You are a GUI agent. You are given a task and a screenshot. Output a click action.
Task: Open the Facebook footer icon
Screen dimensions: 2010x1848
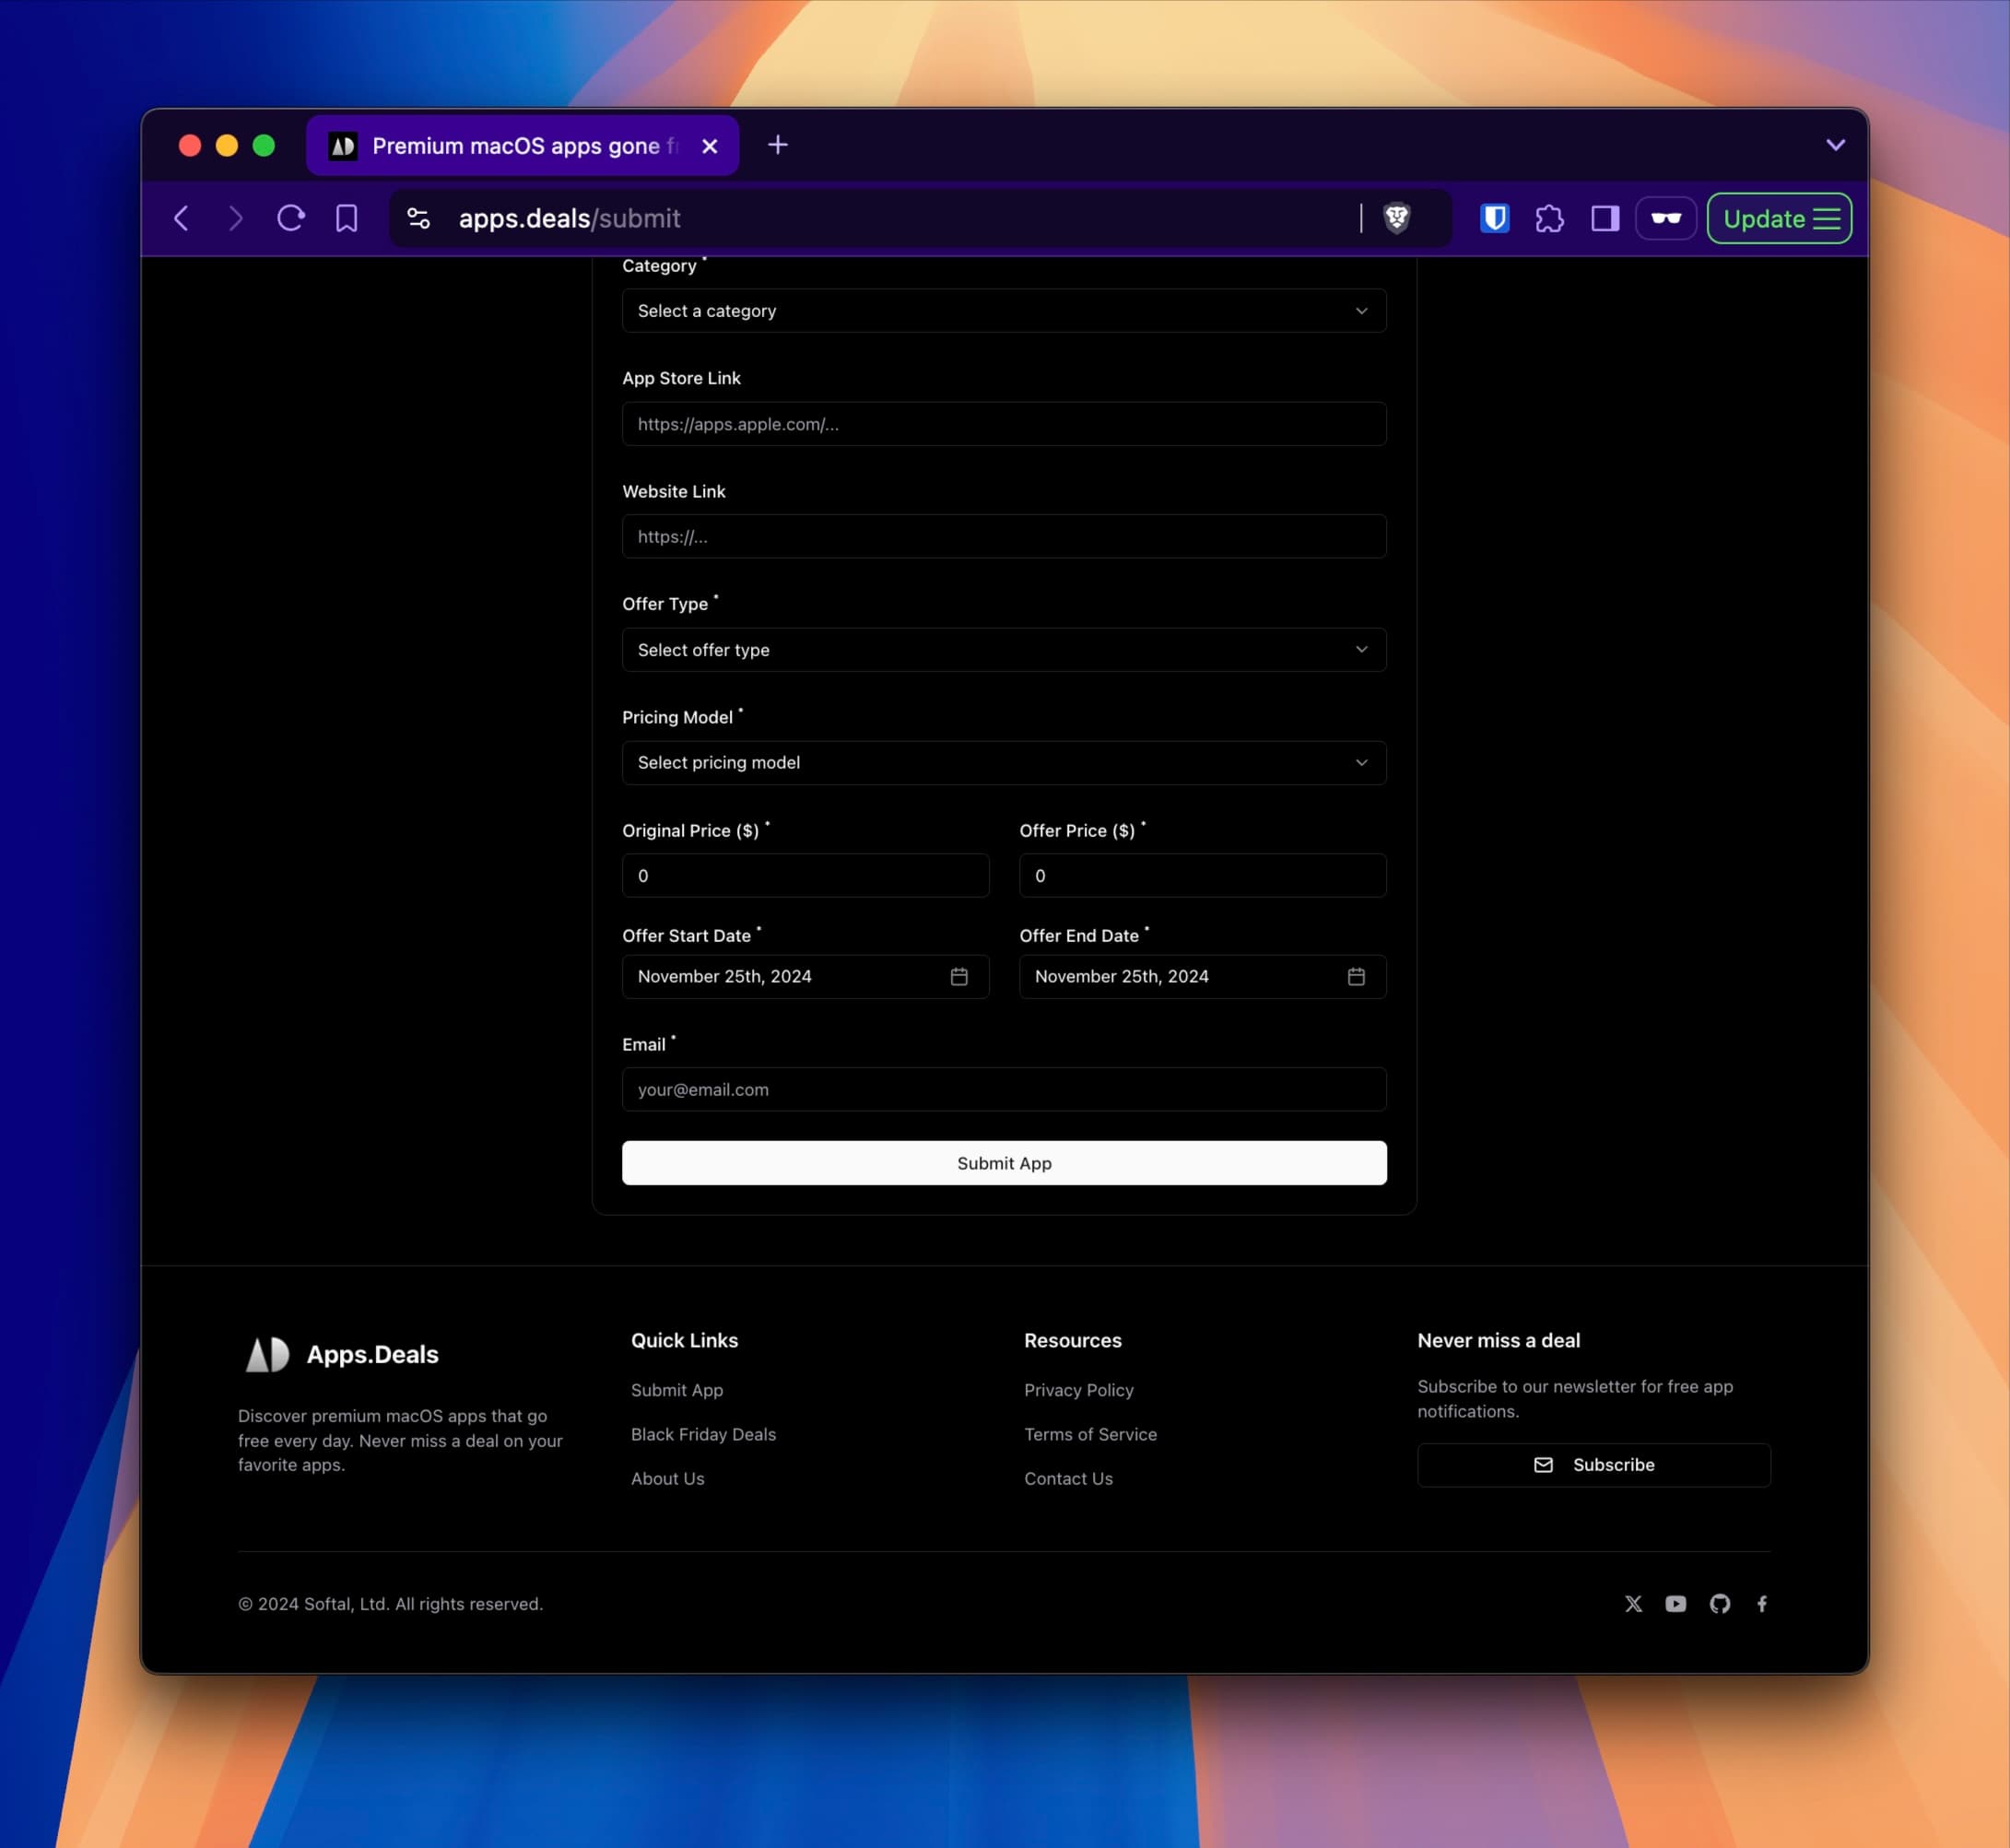coord(1761,1603)
